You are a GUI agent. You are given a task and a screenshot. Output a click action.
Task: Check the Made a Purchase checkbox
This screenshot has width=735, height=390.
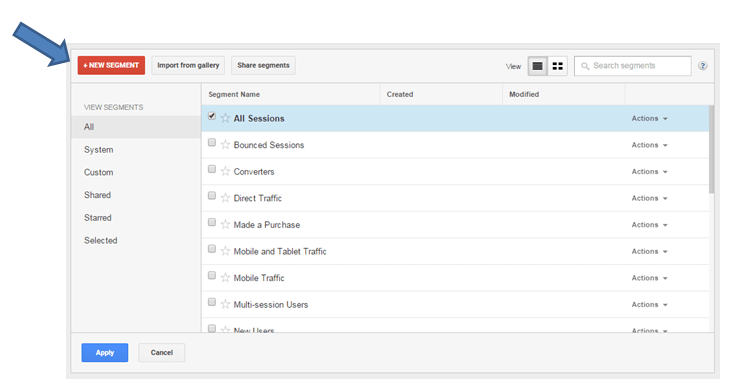coord(212,222)
